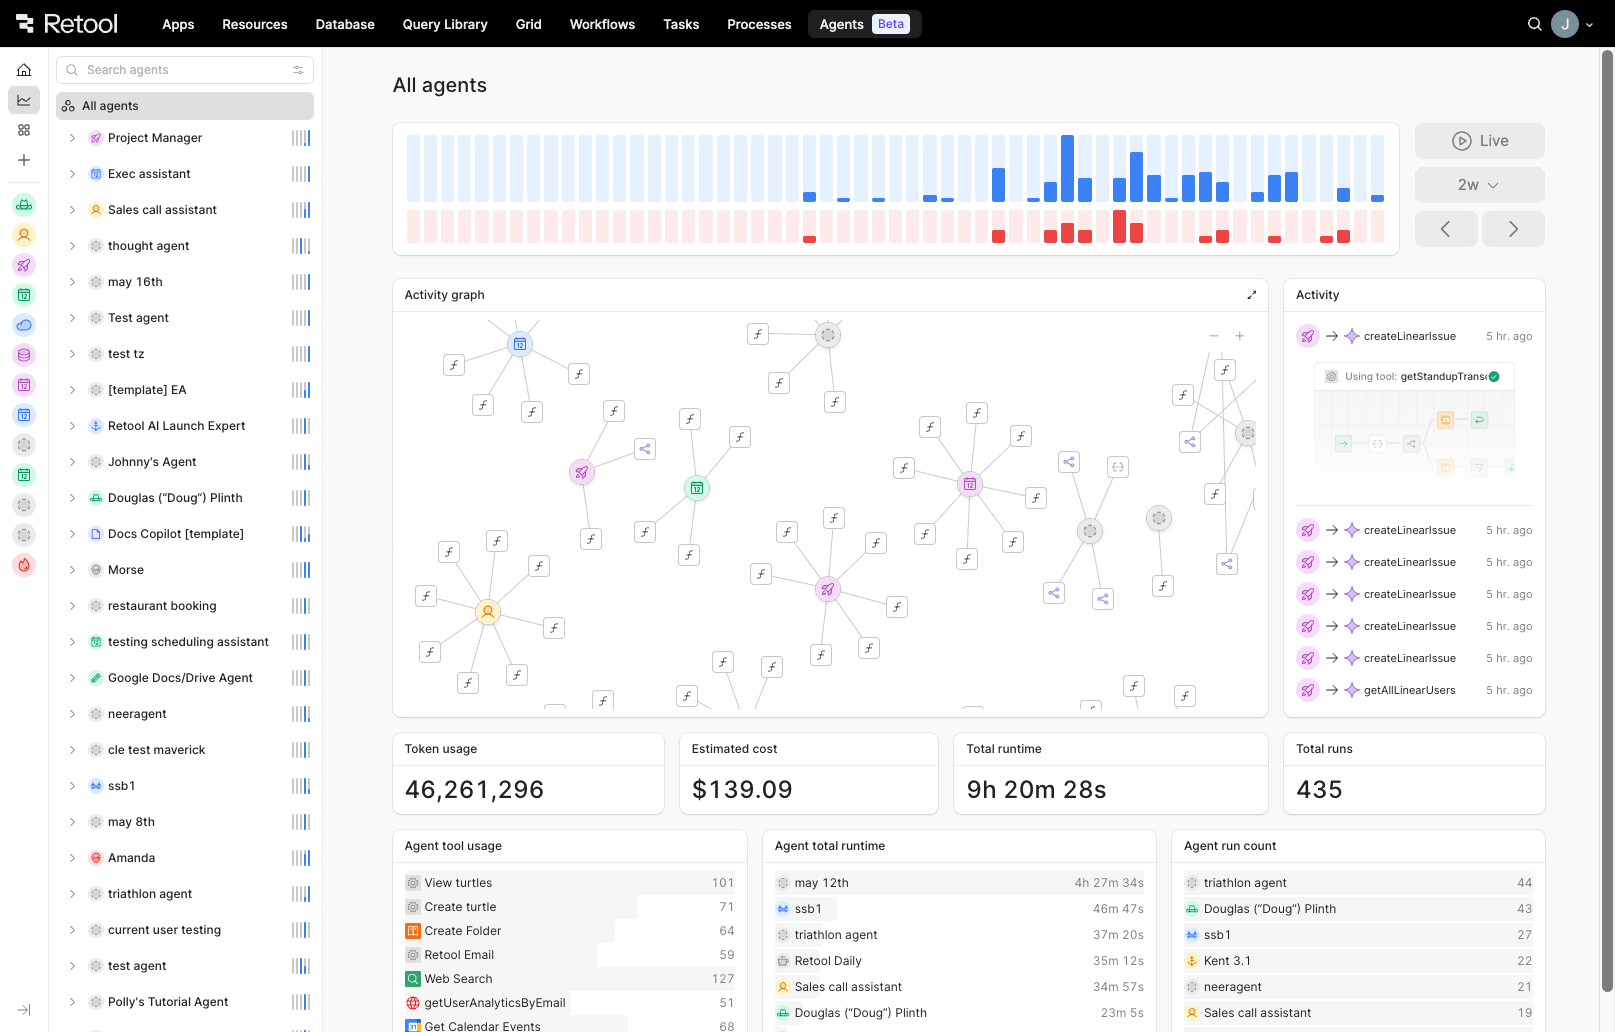Image resolution: width=1615 pixels, height=1032 pixels.
Task: Click the red flame icon in left rail
Action: (24, 565)
